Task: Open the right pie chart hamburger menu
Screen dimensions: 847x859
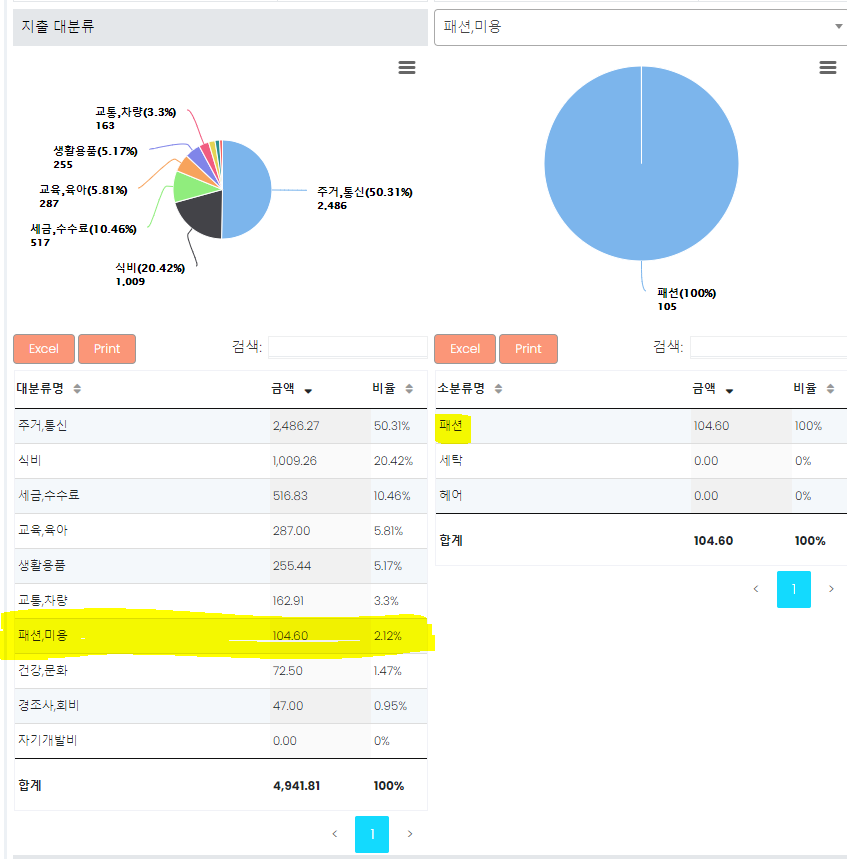Action: [x=827, y=67]
